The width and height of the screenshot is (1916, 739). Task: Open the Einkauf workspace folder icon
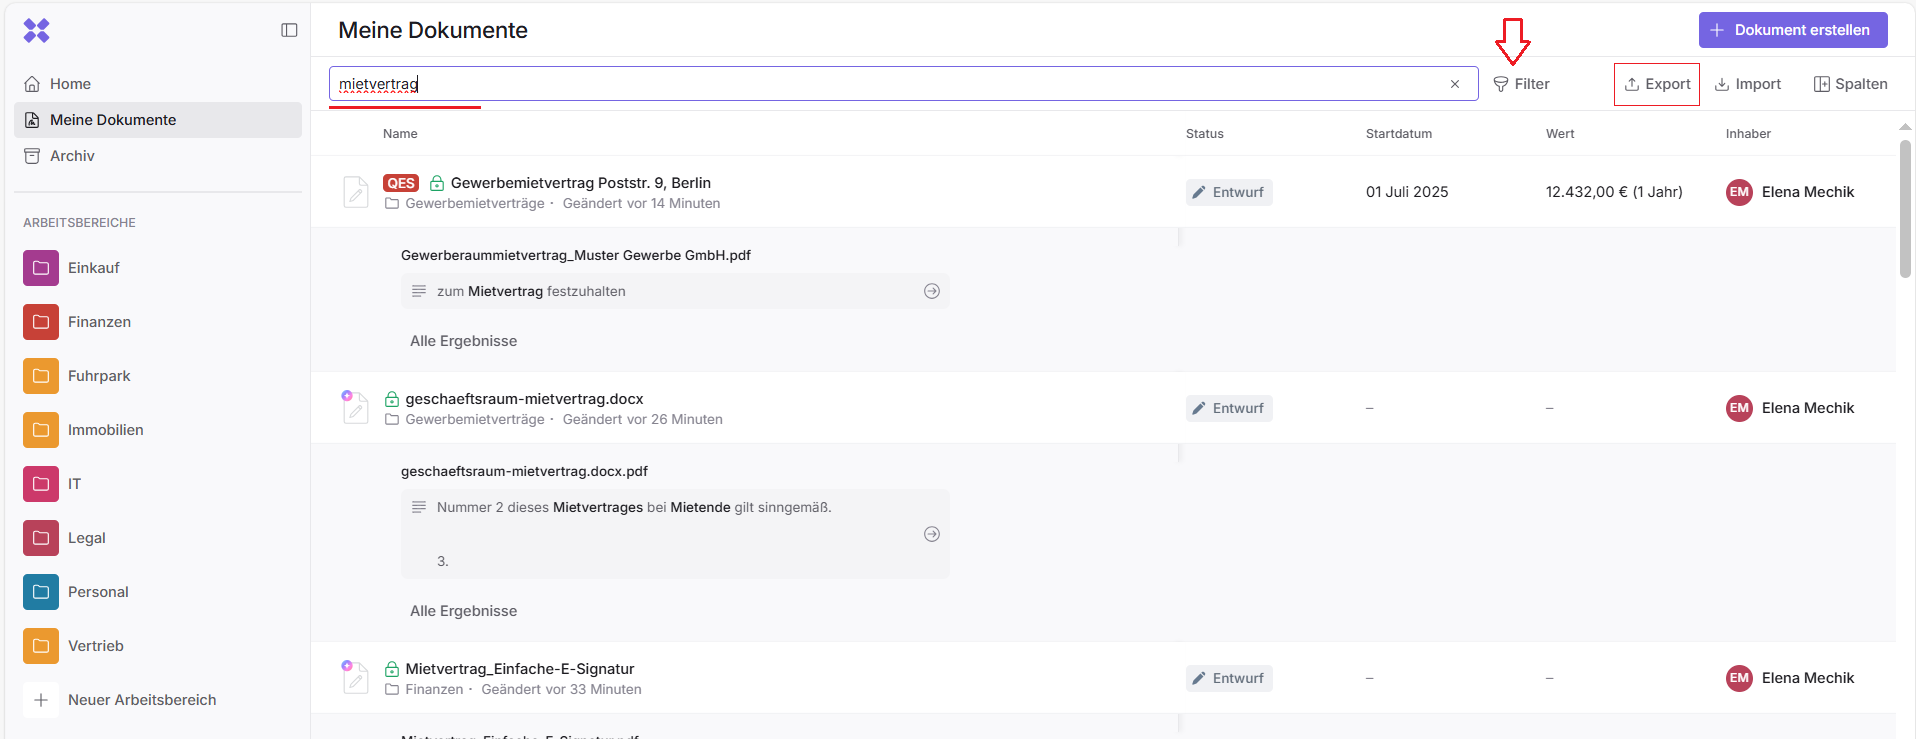[41, 268]
